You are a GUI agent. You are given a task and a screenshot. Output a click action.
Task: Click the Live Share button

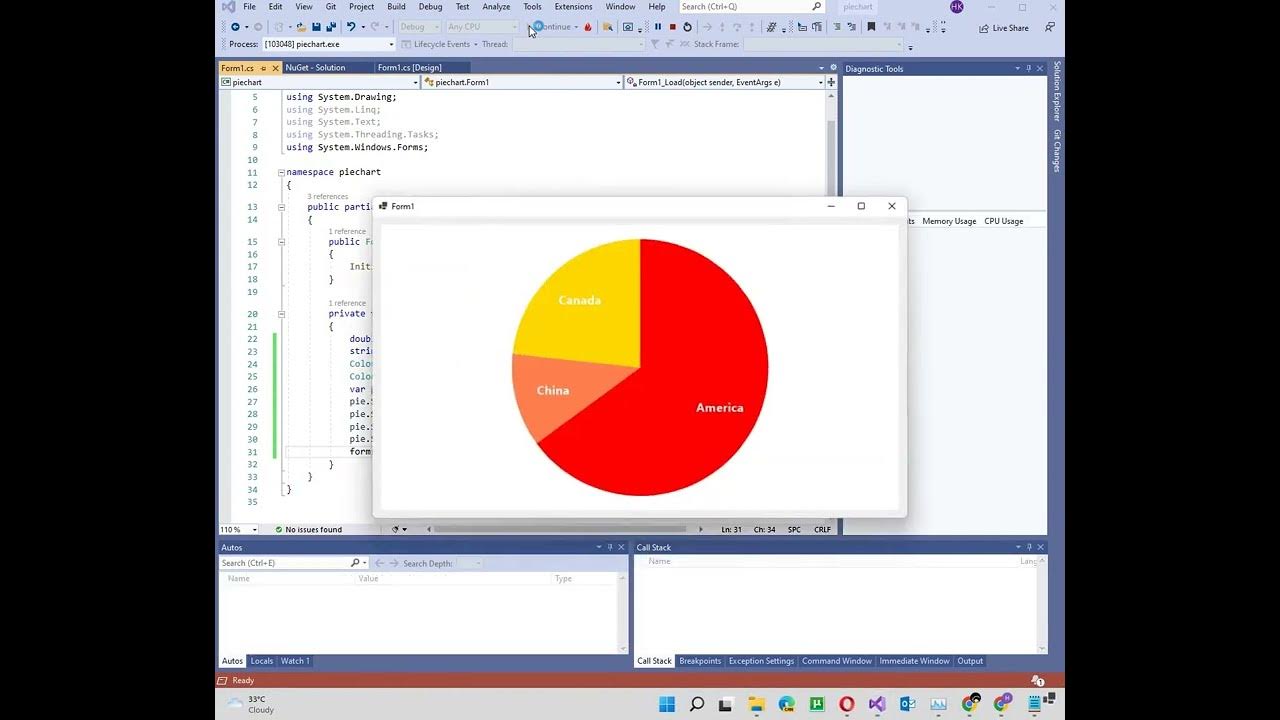point(1004,28)
